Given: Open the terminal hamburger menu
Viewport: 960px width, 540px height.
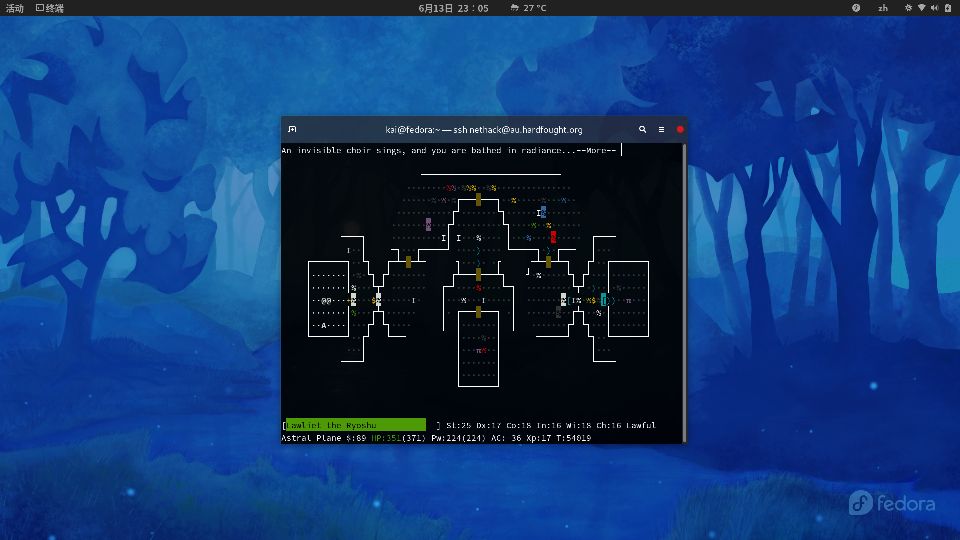Looking at the screenshot, I should point(661,129).
